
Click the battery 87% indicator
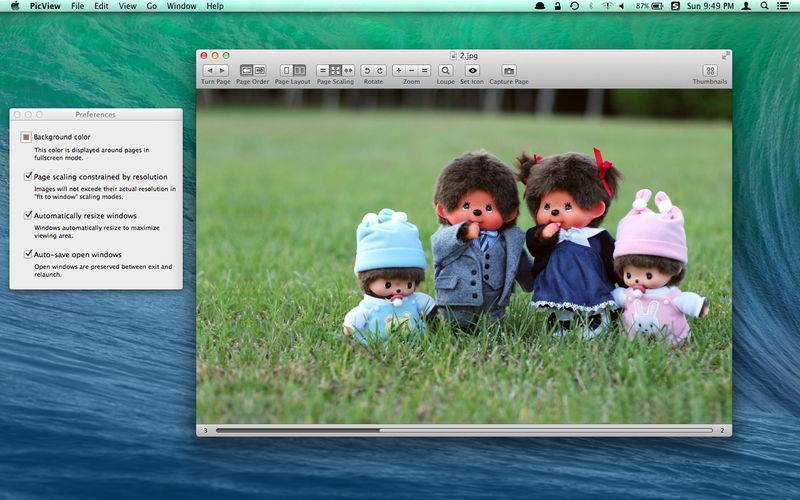click(649, 6)
